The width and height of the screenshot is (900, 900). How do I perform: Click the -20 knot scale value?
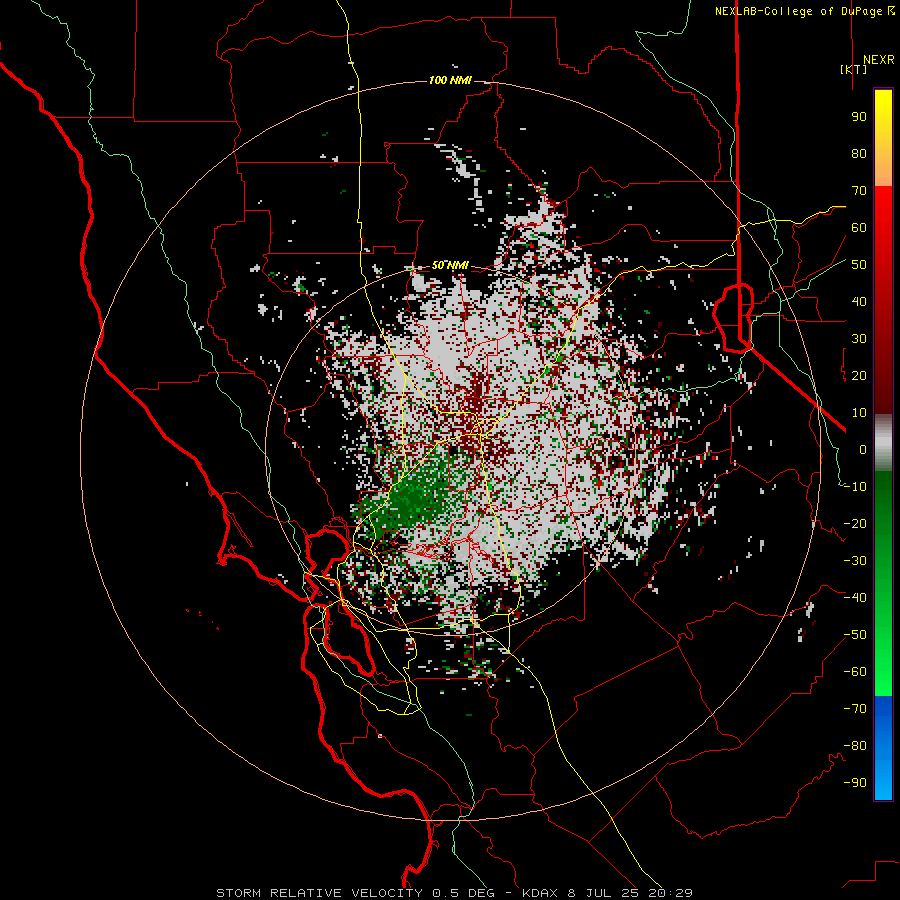click(x=855, y=524)
